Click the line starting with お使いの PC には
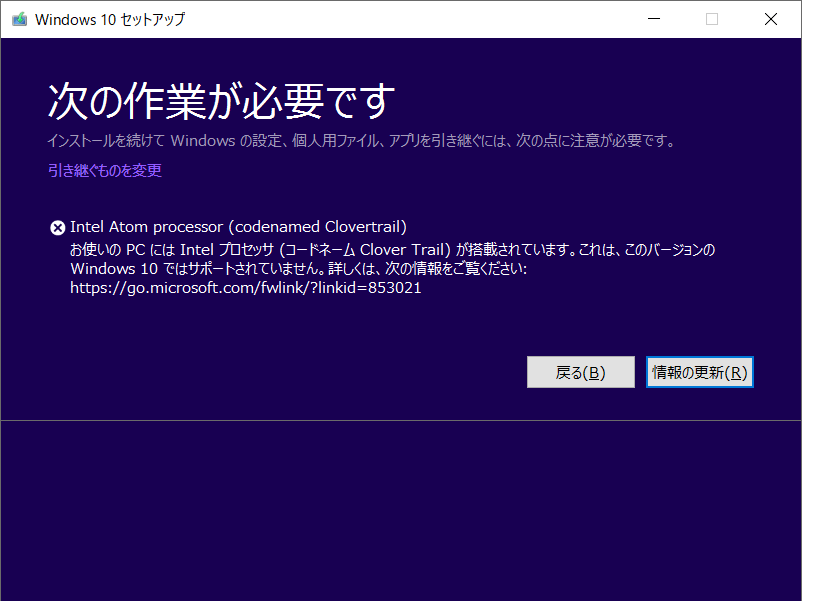Viewport: 819px width, 603px height. (x=393, y=249)
